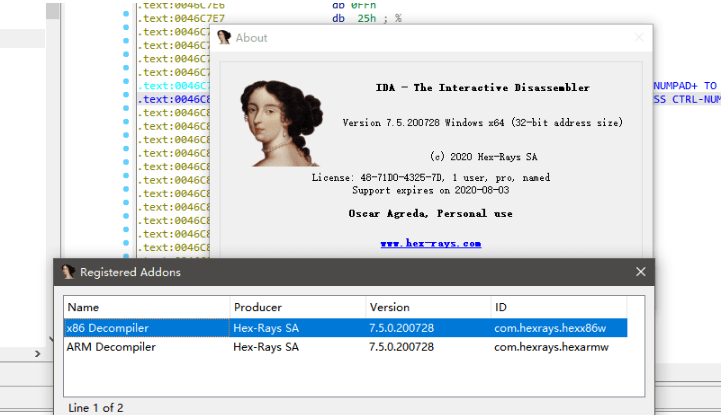Click the Oscar Agreda, Personal use text
This screenshot has width=723, height=415.
431,213
